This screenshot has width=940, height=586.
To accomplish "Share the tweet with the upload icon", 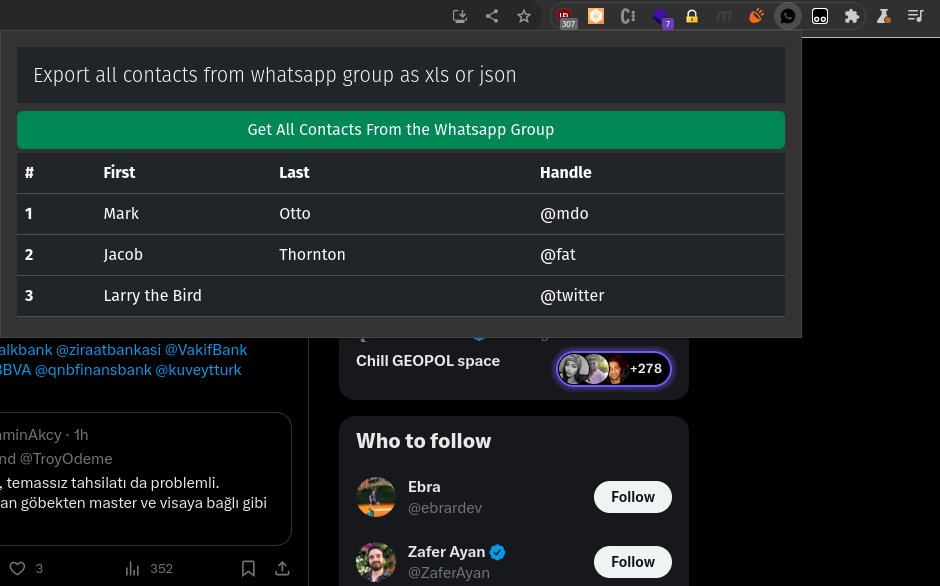I will 282,568.
